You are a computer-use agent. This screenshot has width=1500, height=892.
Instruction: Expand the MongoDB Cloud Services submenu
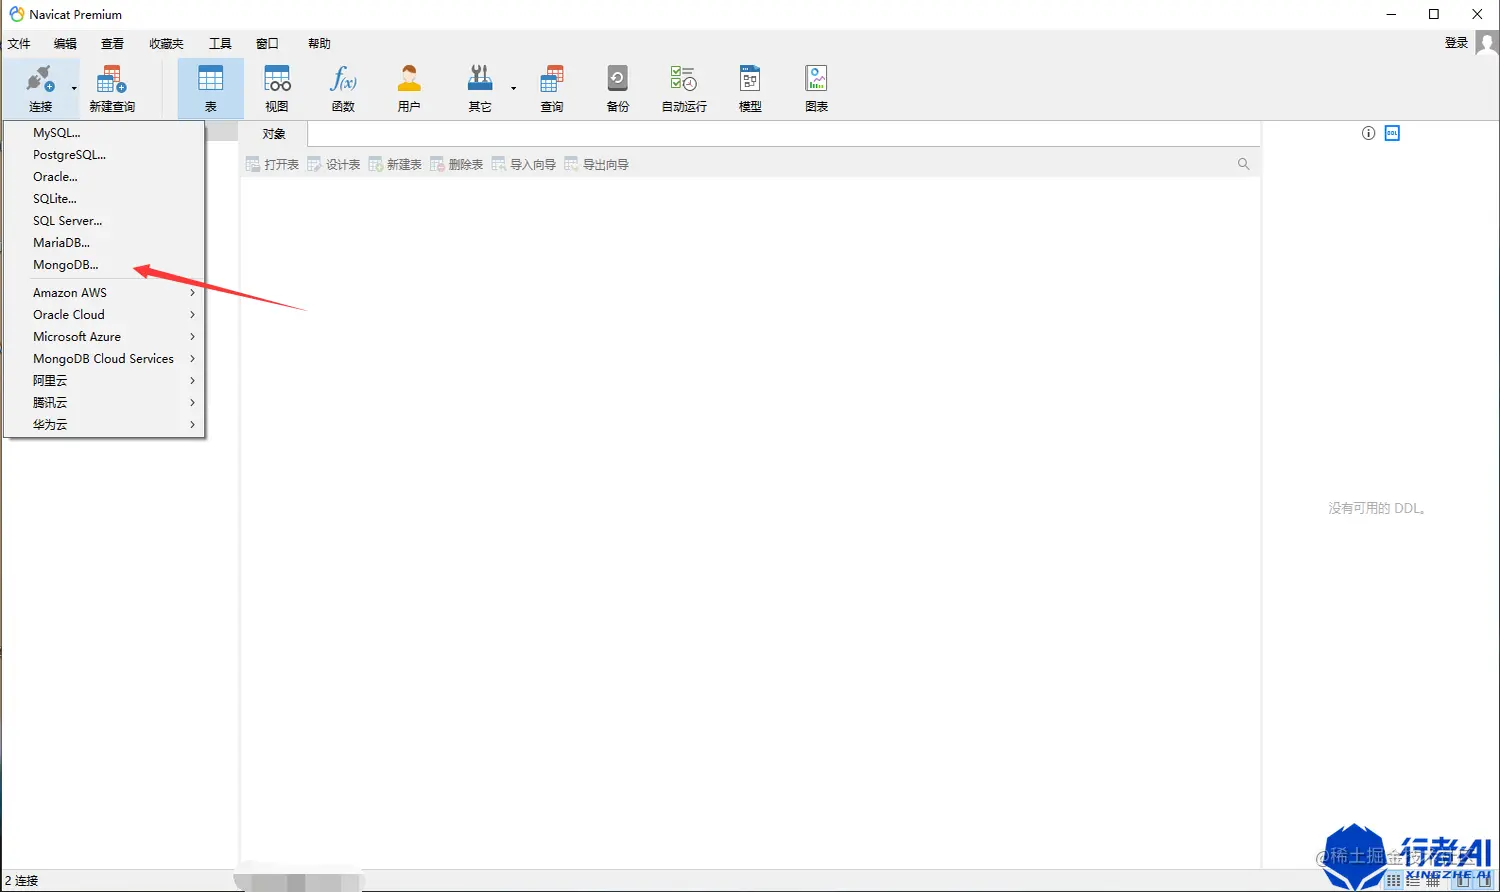(104, 359)
